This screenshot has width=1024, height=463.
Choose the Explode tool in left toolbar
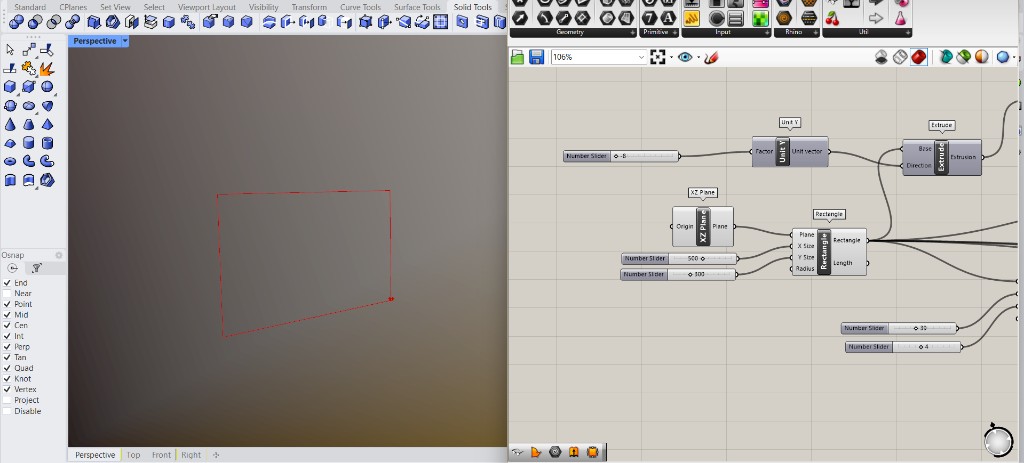(46, 69)
